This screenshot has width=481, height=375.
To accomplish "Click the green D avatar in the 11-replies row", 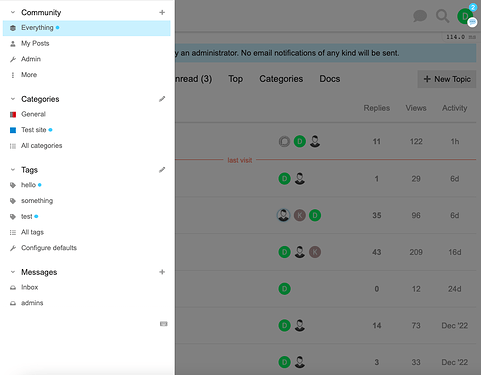I will coord(300,142).
